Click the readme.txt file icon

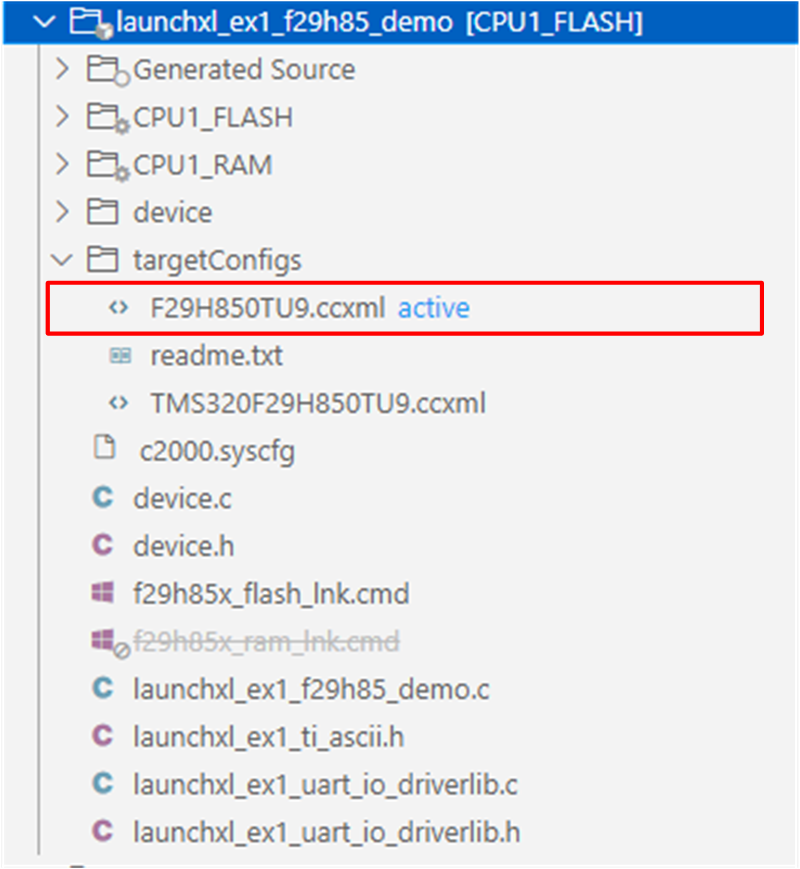click(120, 356)
